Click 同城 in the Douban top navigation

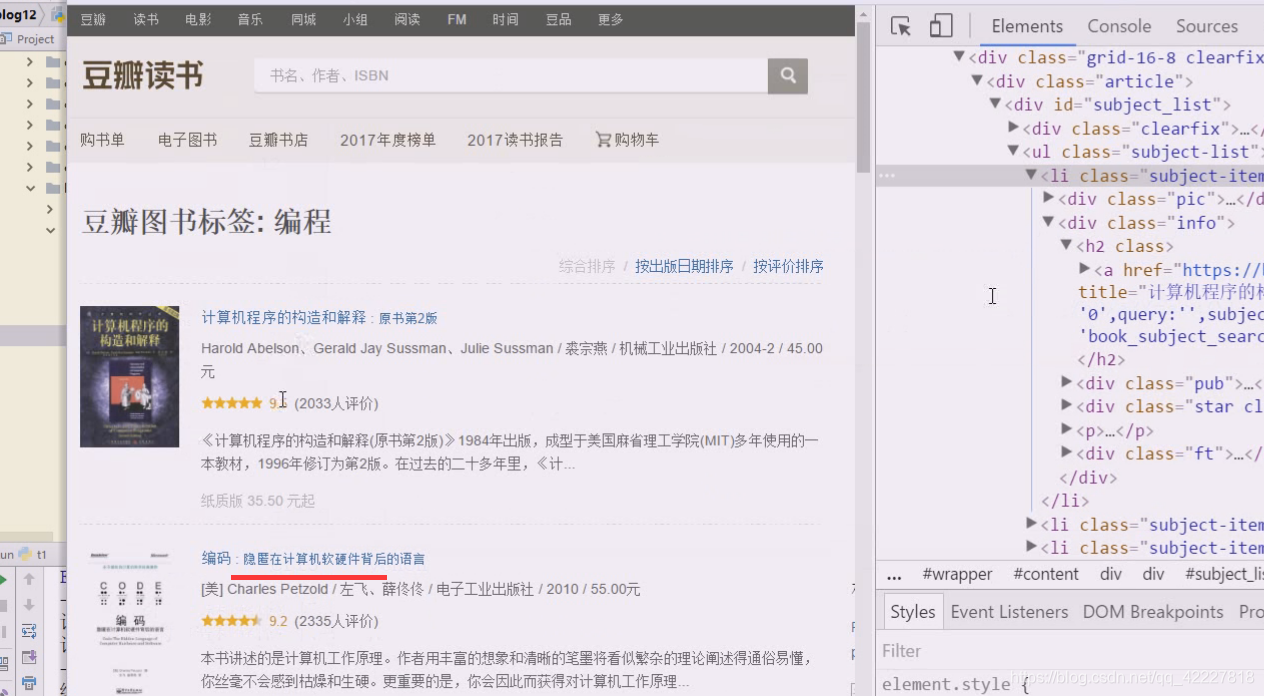tap(303, 20)
